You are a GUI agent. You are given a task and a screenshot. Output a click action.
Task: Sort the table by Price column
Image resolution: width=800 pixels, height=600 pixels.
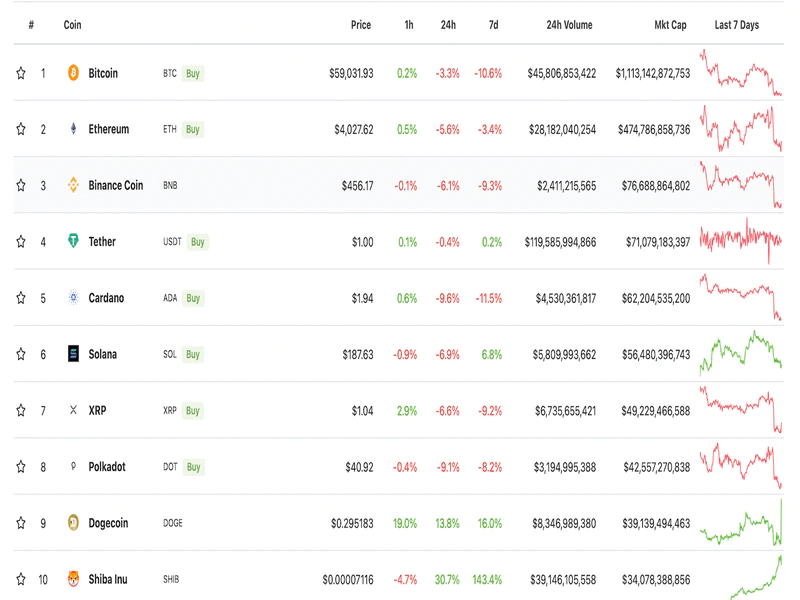tap(361, 25)
